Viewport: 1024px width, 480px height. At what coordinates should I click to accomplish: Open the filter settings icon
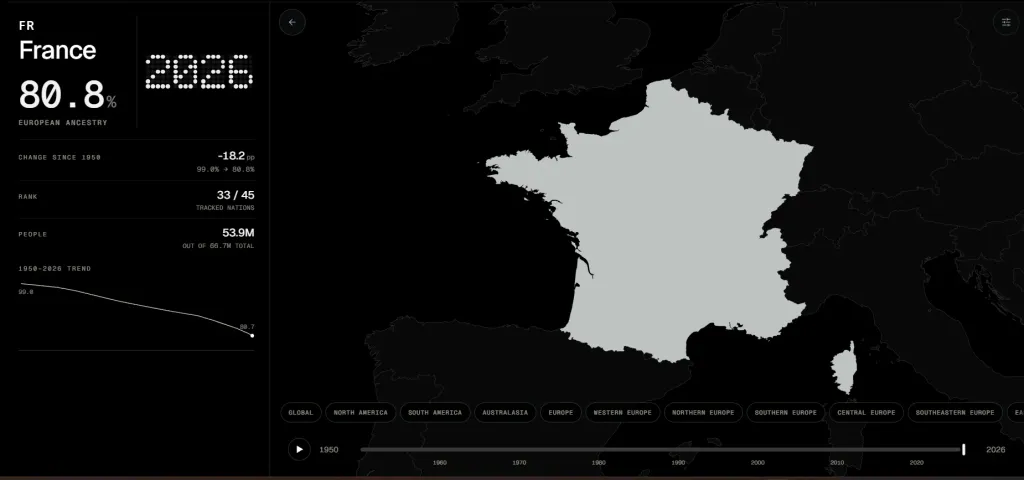point(1006,22)
